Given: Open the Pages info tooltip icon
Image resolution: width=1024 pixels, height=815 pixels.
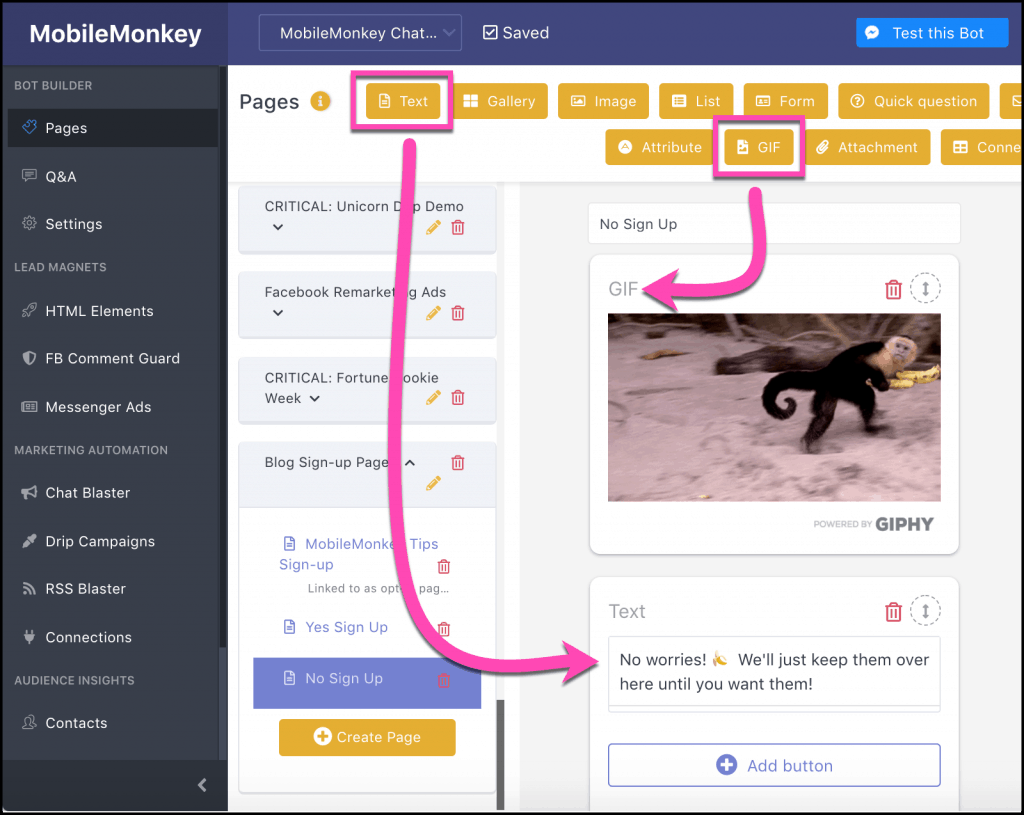Looking at the screenshot, I should click(x=320, y=101).
